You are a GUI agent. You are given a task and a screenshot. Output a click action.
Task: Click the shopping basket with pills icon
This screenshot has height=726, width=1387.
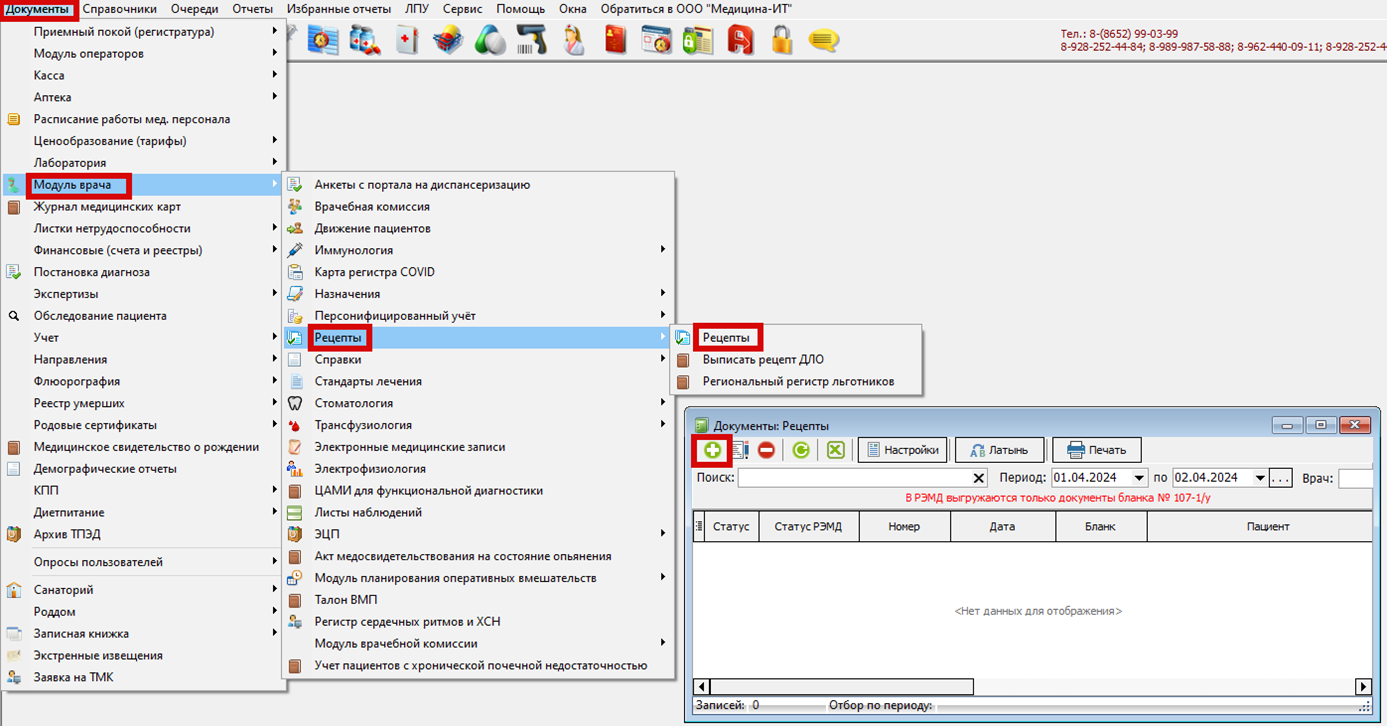[x=448, y=41]
